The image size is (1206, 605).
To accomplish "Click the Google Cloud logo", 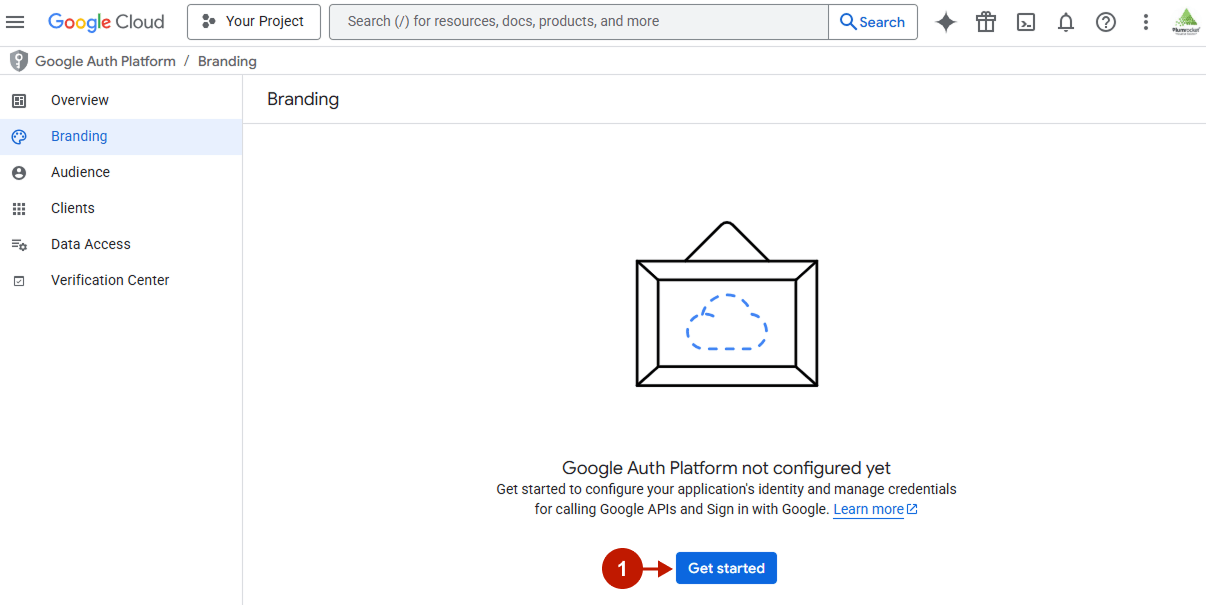I will 106,21.
